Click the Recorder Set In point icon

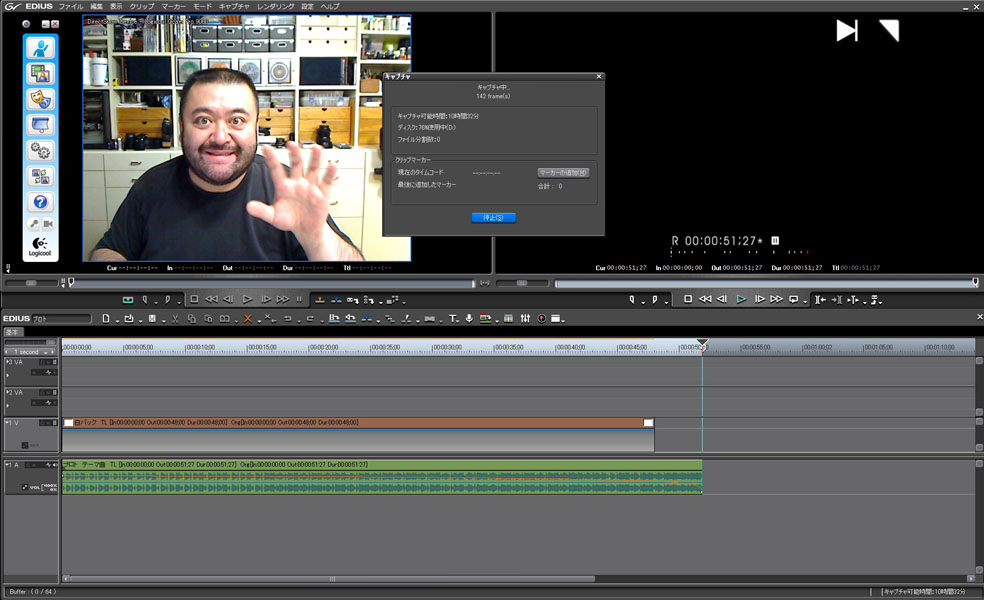click(632, 300)
